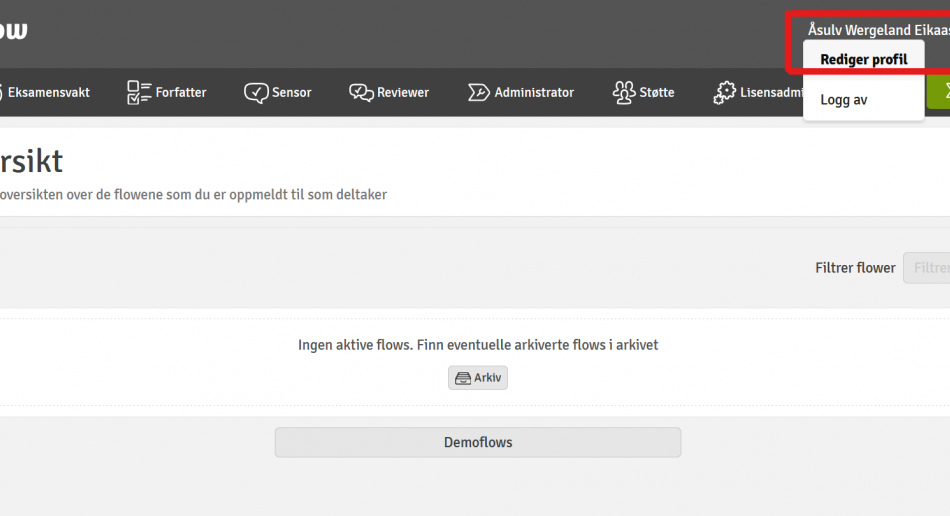Switch to the Eksamensvakt tab
Image resolution: width=950 pixels, height=516 pixels.
48,93
